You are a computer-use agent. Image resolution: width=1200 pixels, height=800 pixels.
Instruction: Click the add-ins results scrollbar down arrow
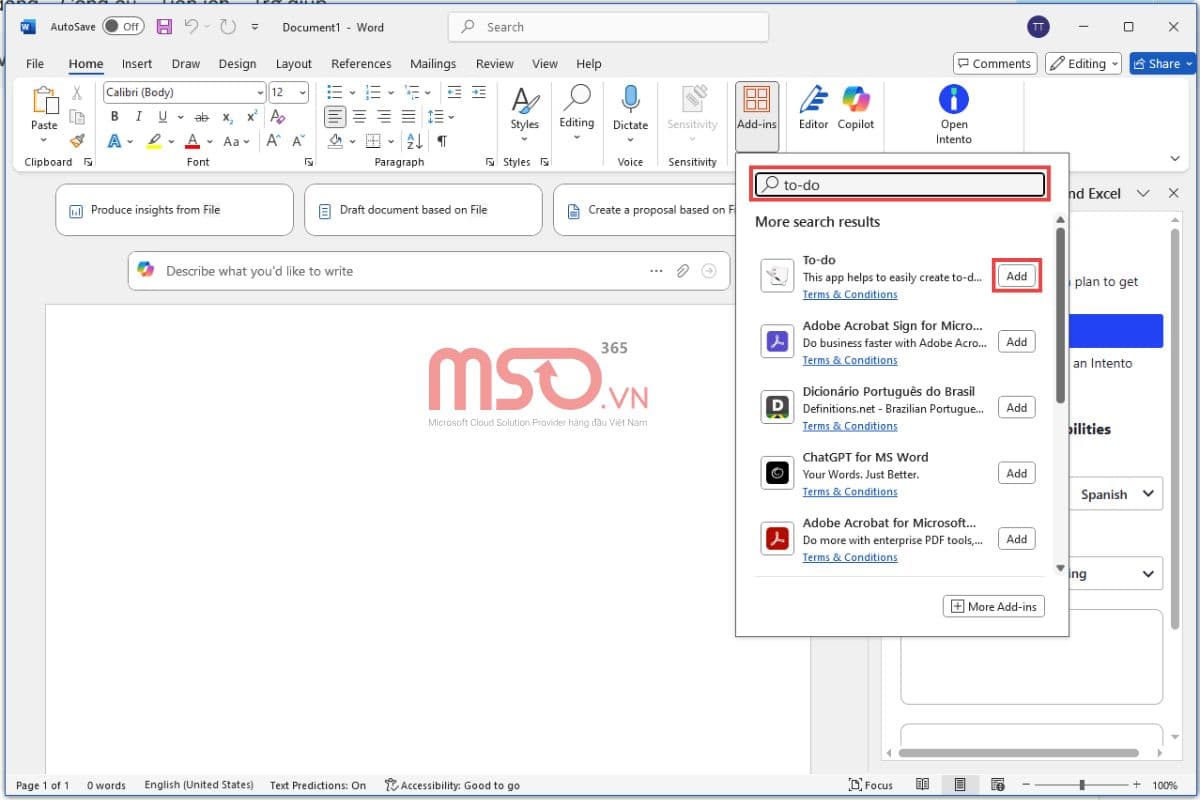(1061, 568)
